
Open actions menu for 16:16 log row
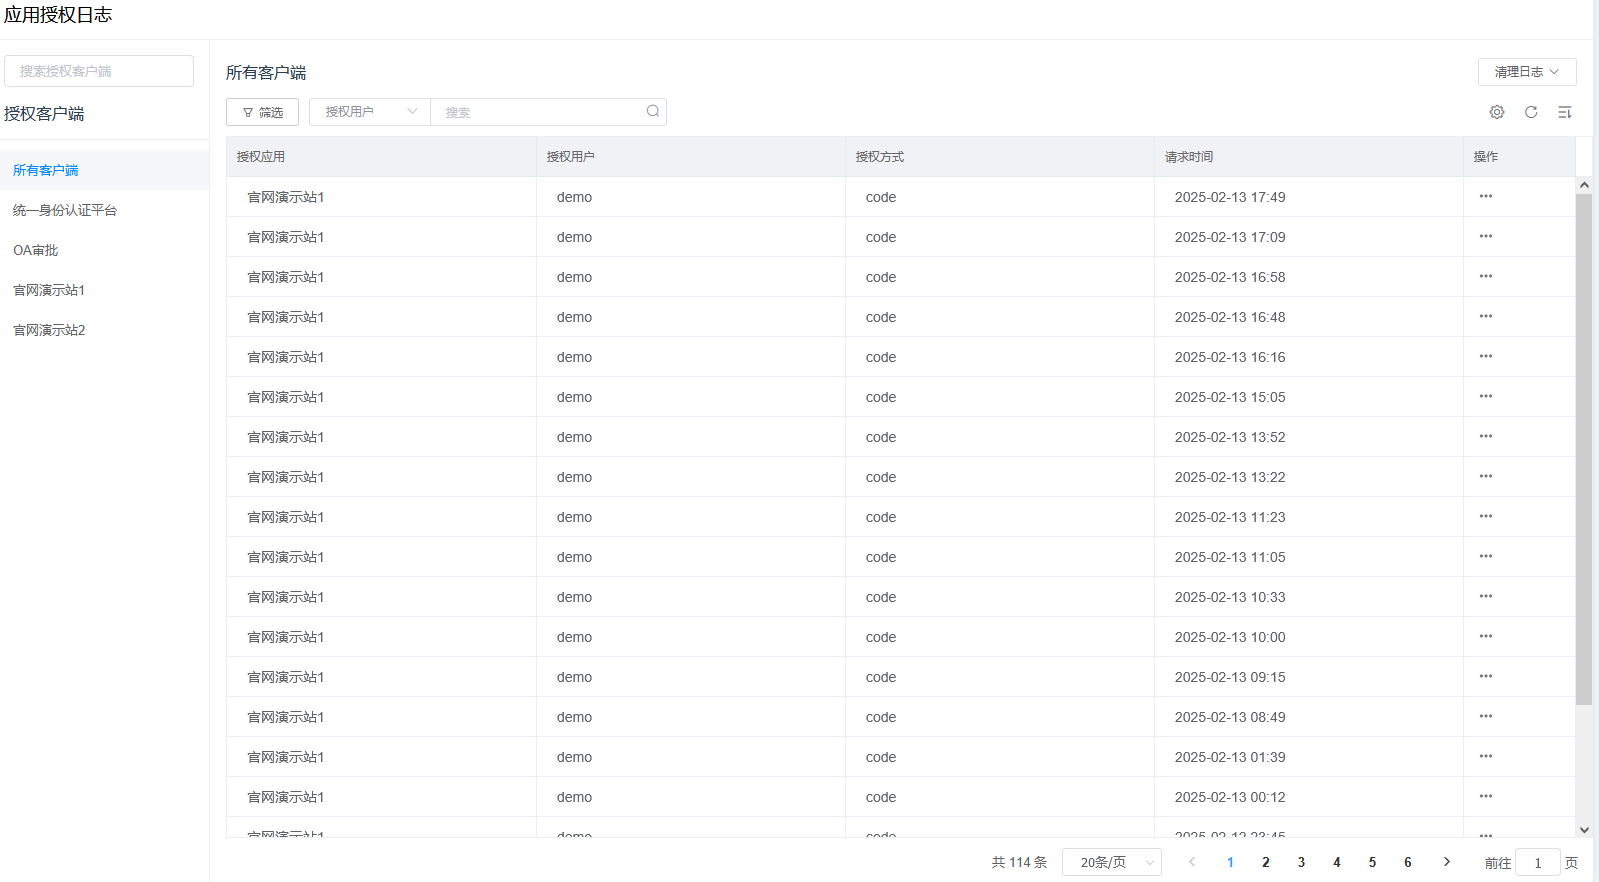[x=1485, y=357]
